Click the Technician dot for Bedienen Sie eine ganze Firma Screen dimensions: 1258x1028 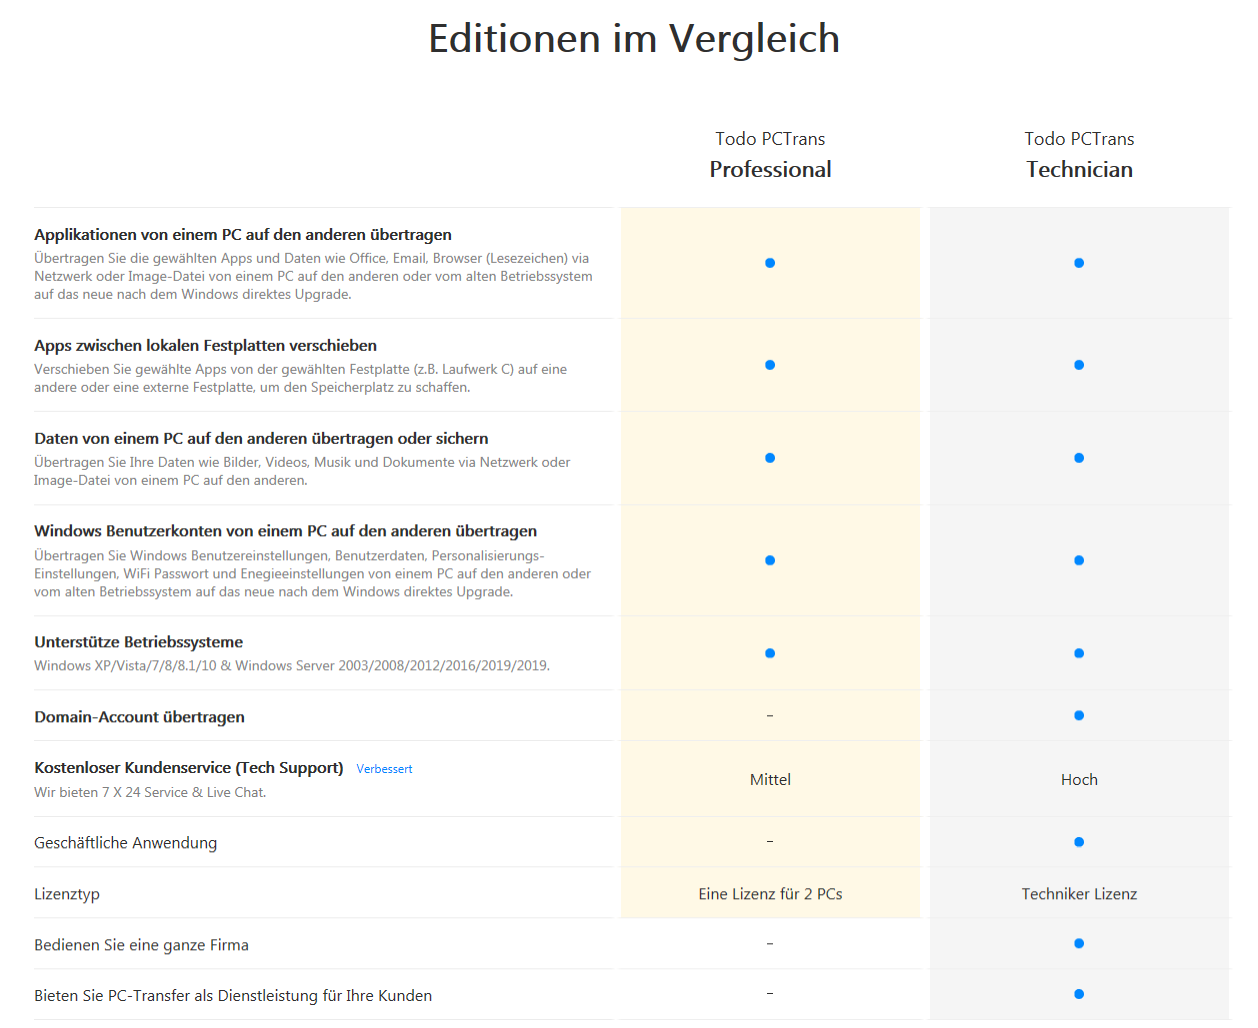tap(1079, 943)
